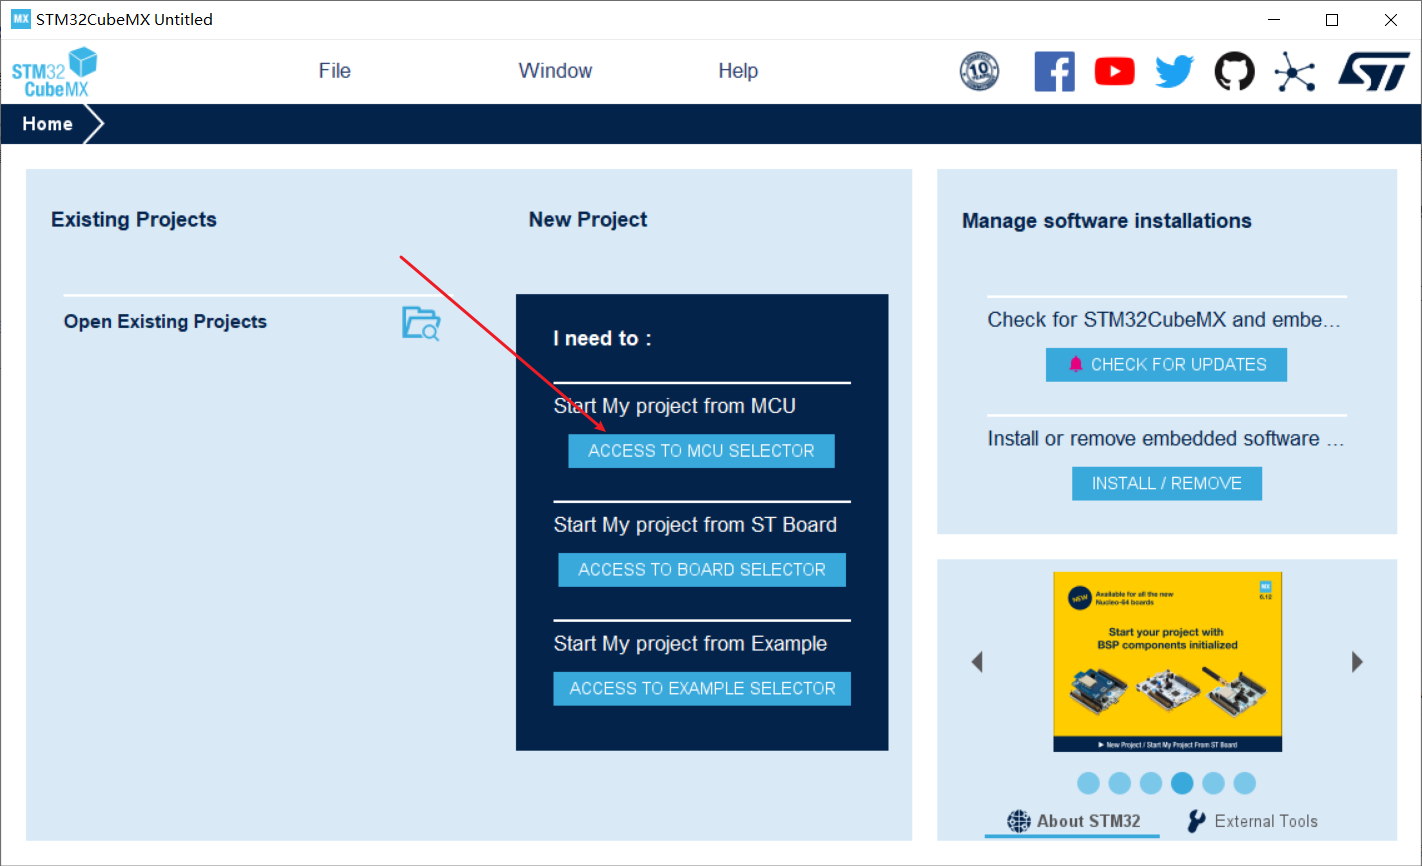Switch to the External Tools tab
The height and width of the screenshot is (866, 1422).
pyautogui.click(x=1252, y=821)
